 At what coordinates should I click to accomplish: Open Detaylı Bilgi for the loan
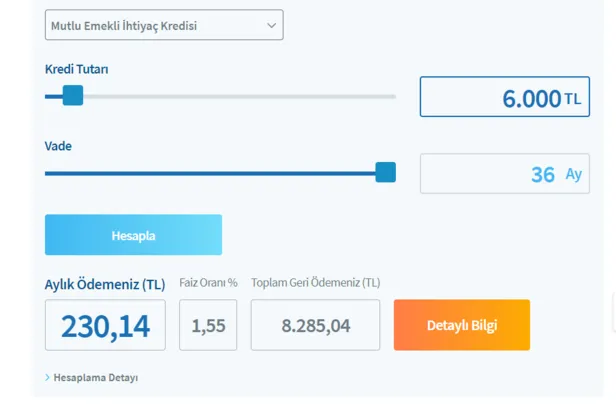[x=461, y=325]
